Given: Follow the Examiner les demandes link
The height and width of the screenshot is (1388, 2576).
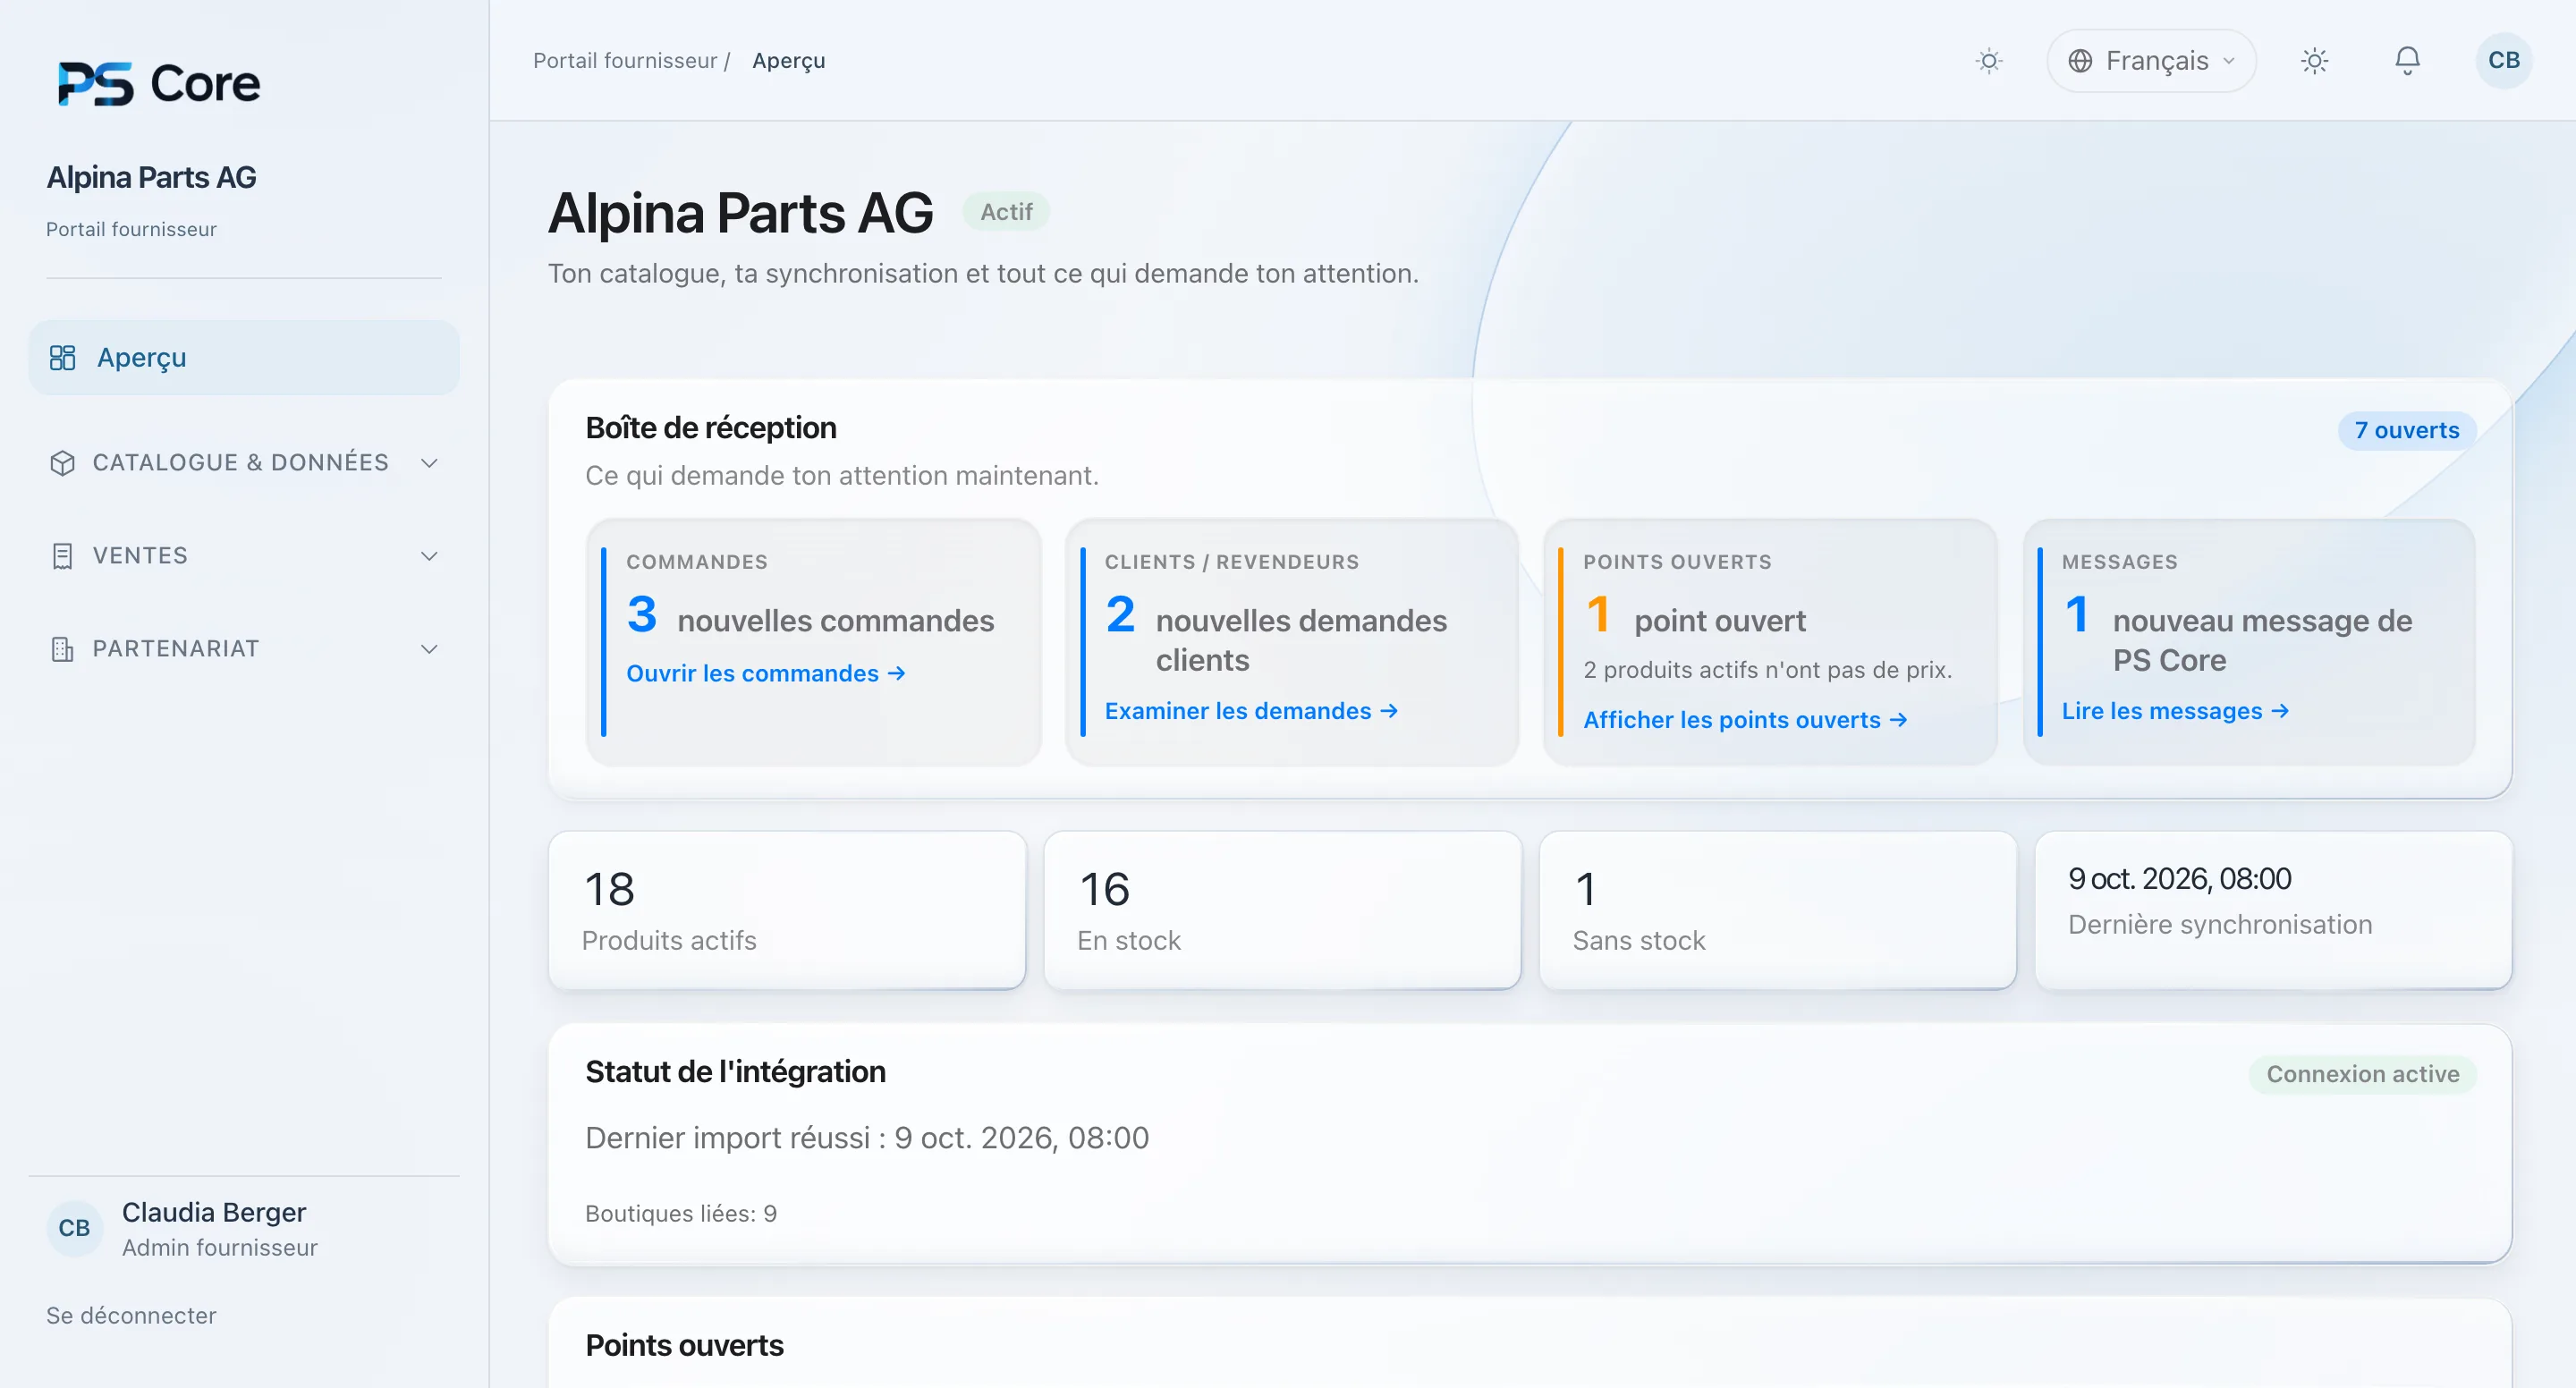Looking at the screenshot, I should 1251,711.
